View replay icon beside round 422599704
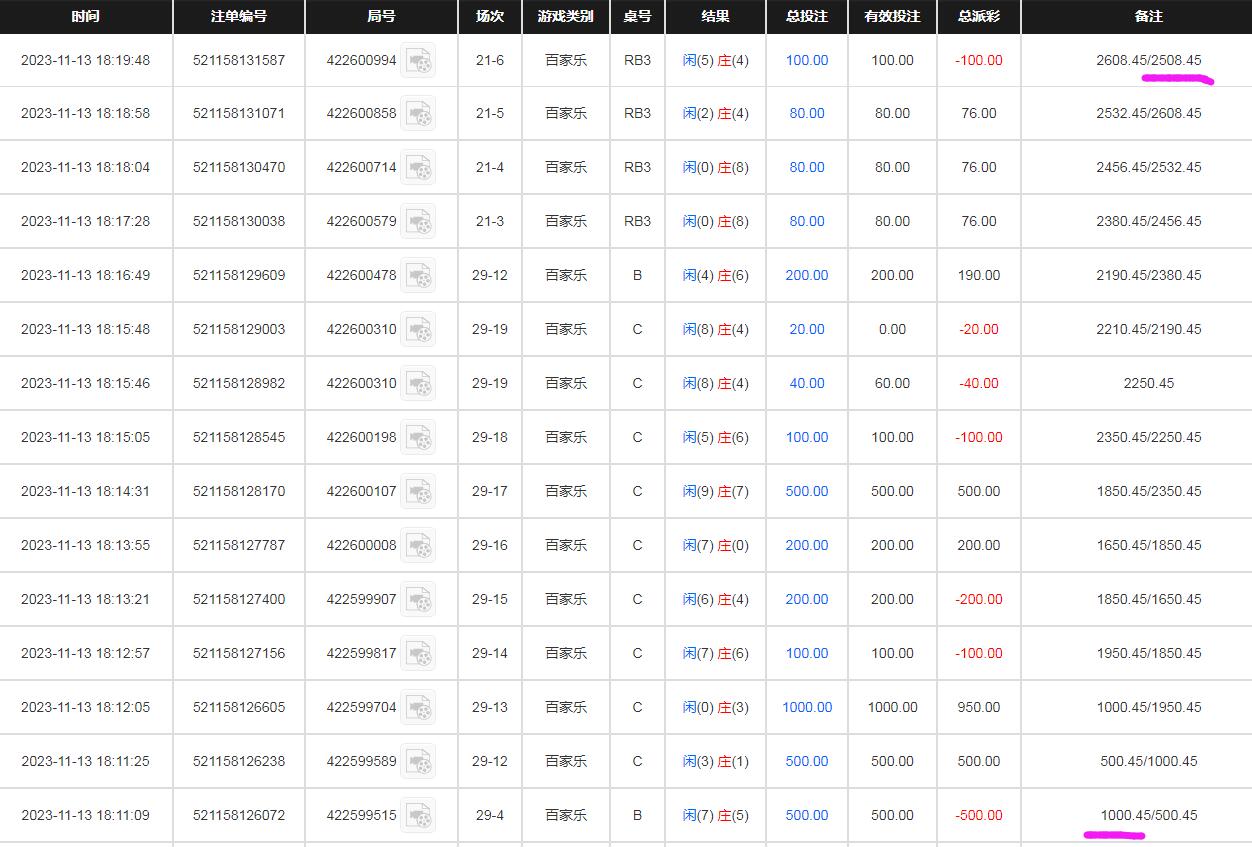The width and height of the screenshot is (1252, 847). 418,708
